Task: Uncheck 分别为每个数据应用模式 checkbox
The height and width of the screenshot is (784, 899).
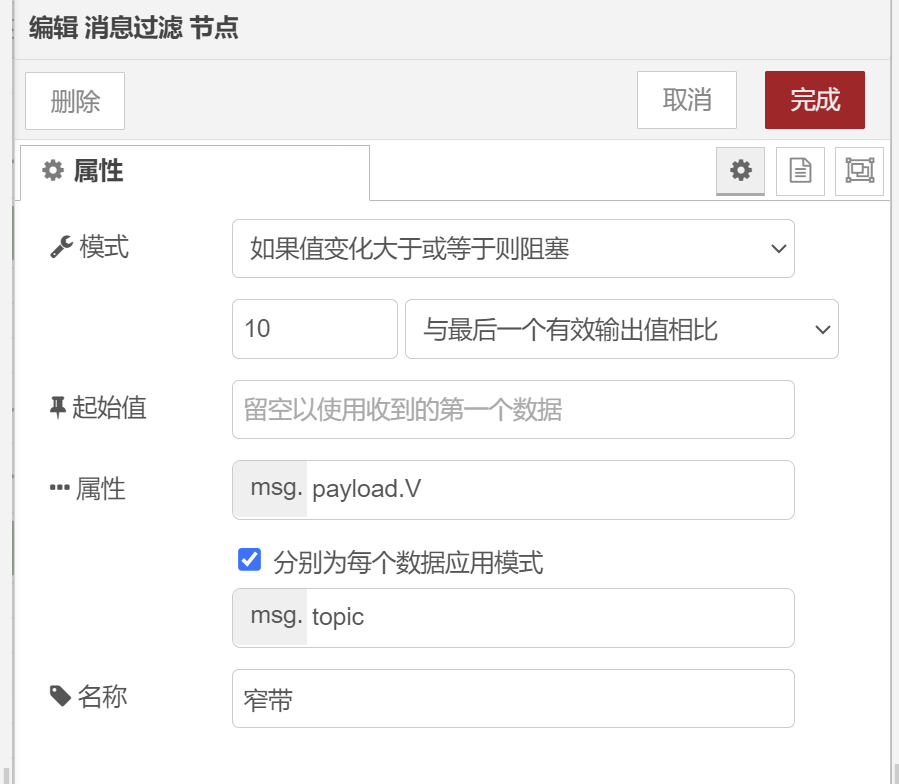Action: click(x=249, y=560)
